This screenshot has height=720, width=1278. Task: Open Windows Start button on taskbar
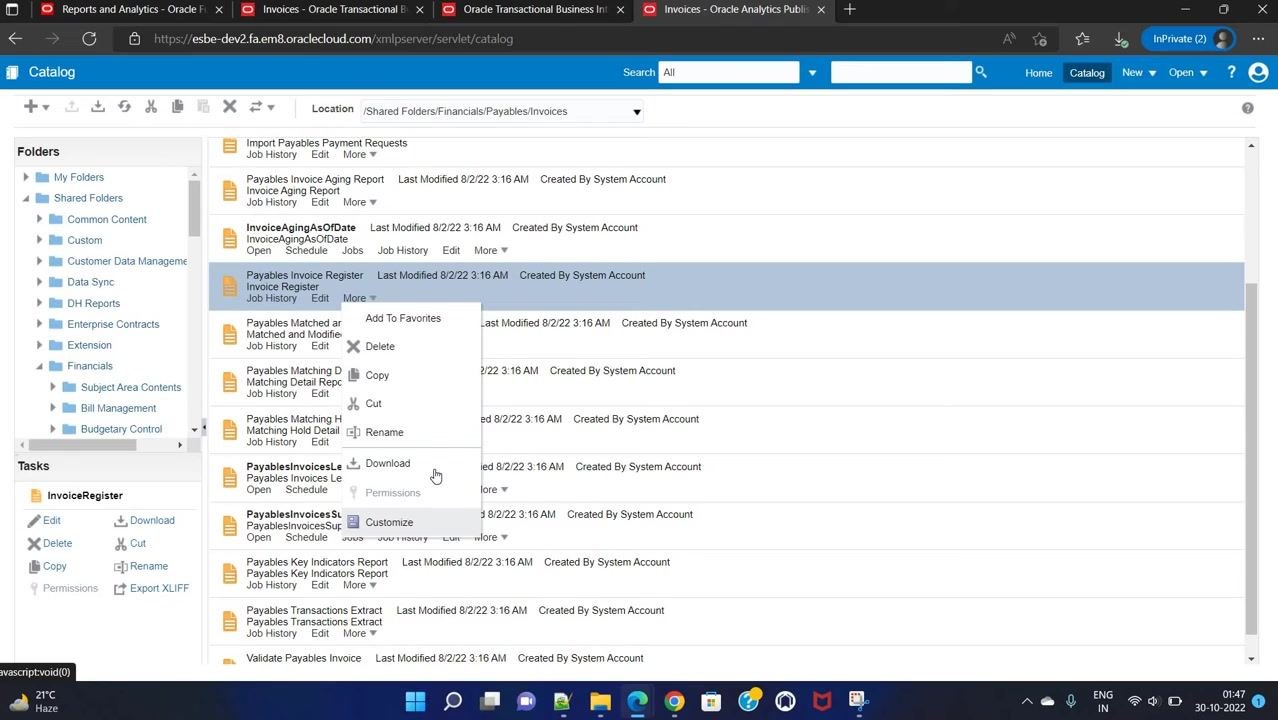point(415,701)
